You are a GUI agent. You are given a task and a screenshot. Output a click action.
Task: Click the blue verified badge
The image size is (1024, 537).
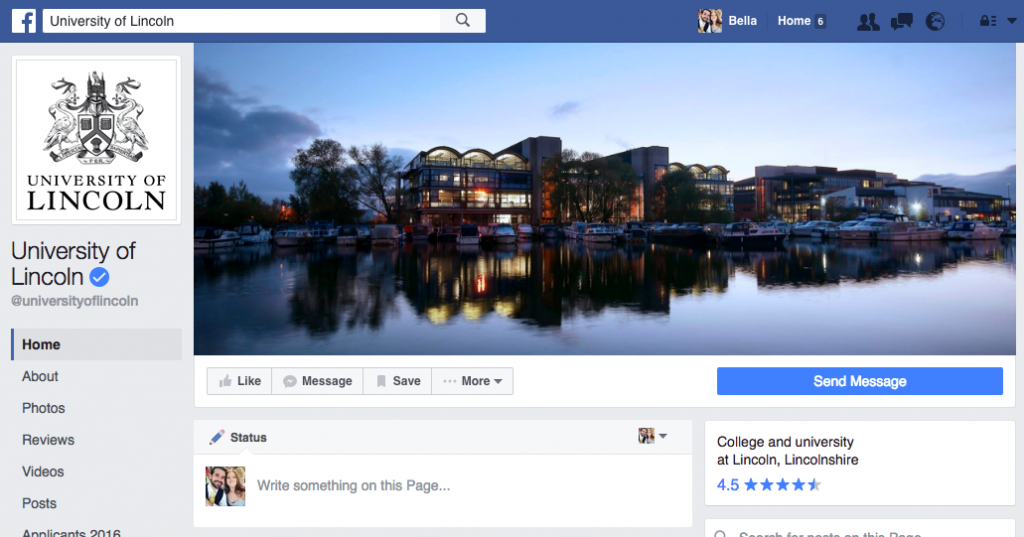tap(99, 278)
